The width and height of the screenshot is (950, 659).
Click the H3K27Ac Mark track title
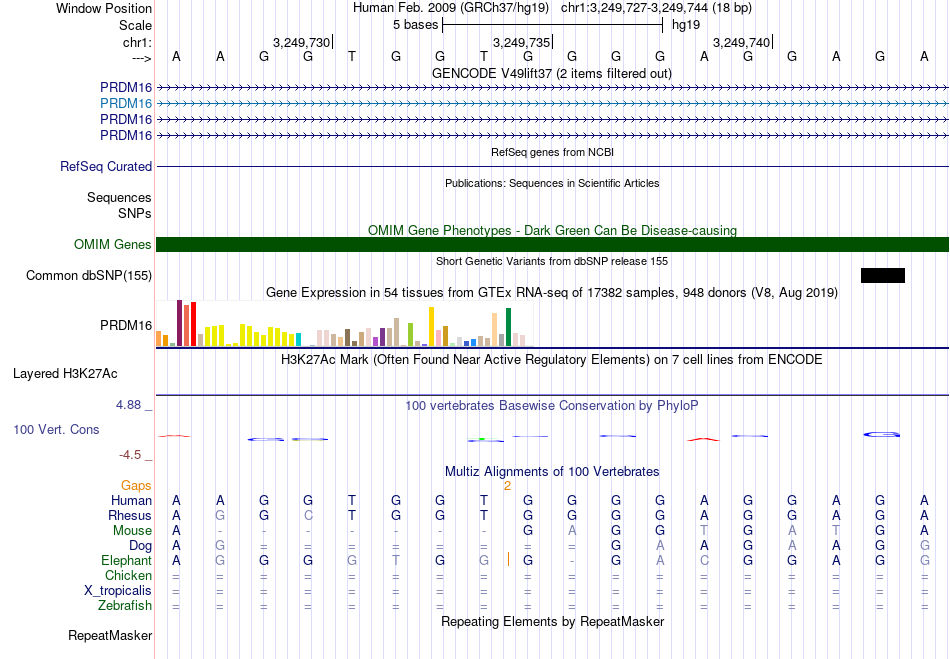tap(552, 359)
